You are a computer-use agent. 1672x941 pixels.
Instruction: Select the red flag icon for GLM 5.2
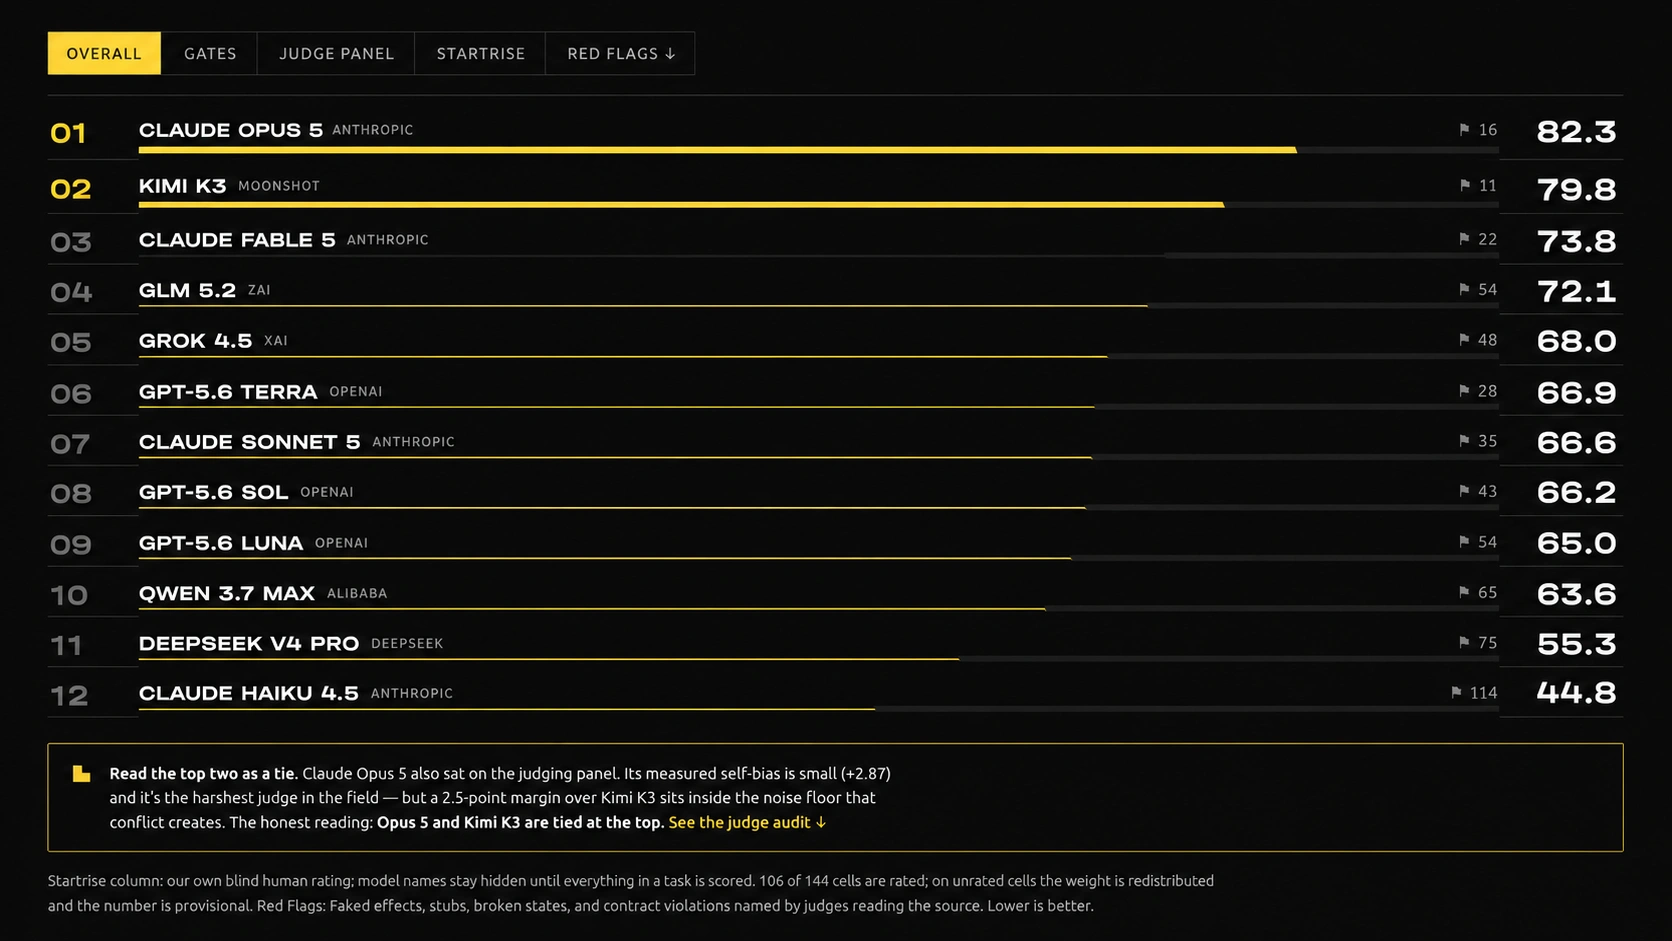1464,290
